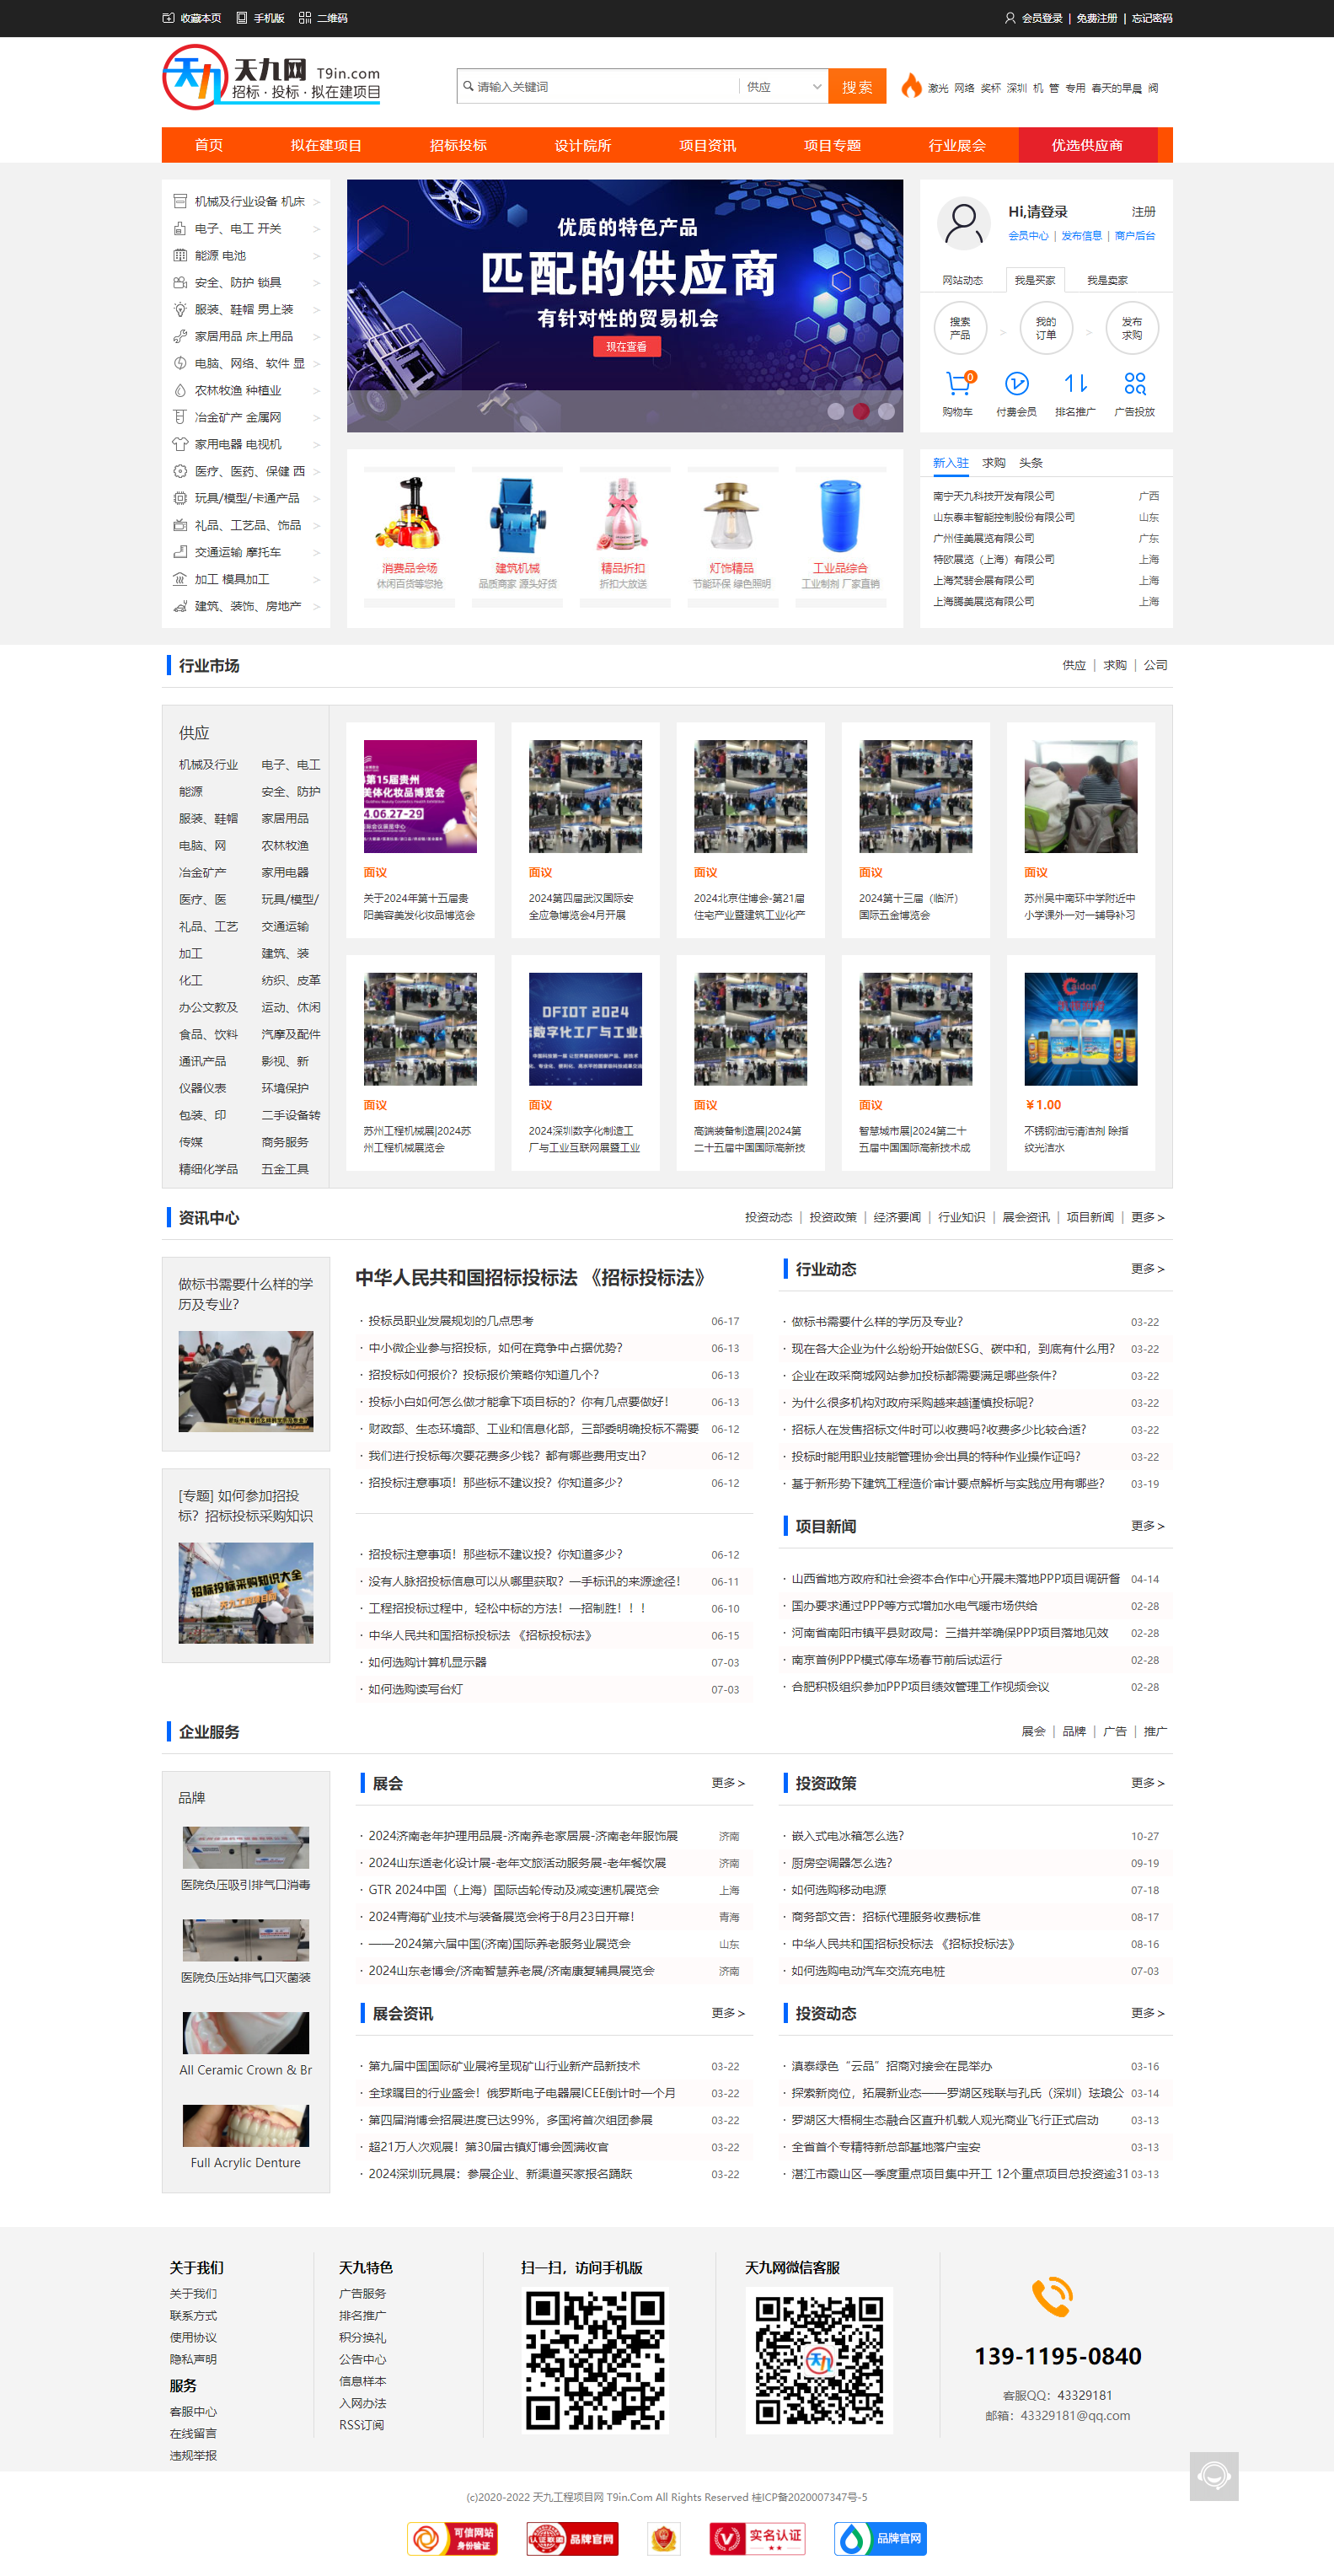1334x2576 pixels.
Task: Open 中华人民共和国招标投标法 headline
Action: click(535, 1277)
